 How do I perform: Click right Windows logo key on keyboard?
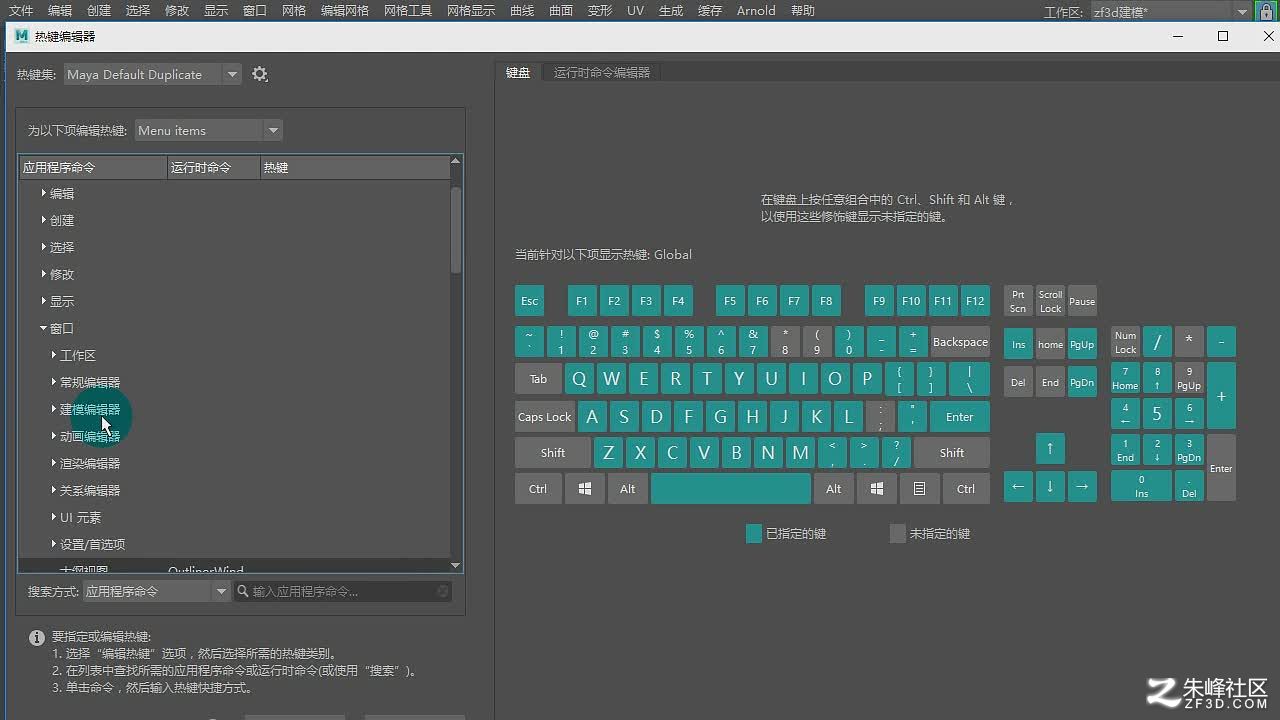(877, 489)
